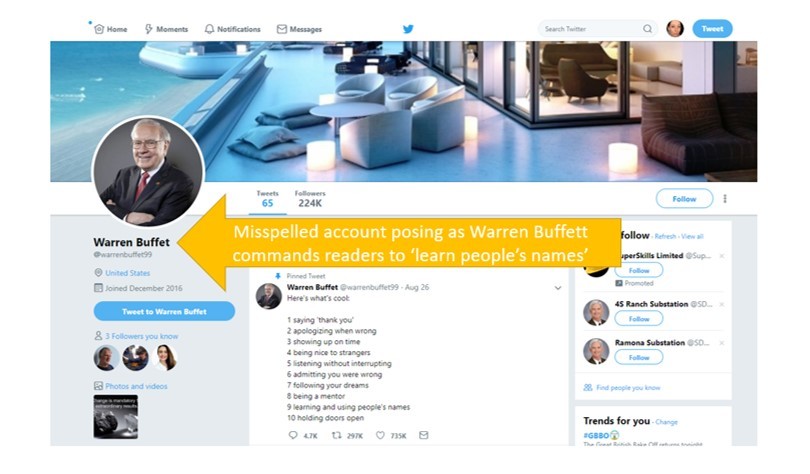Open the photo thumbnail under Photos and videos
Viewport: 810px width, 474px height.
tap(116, 417)
